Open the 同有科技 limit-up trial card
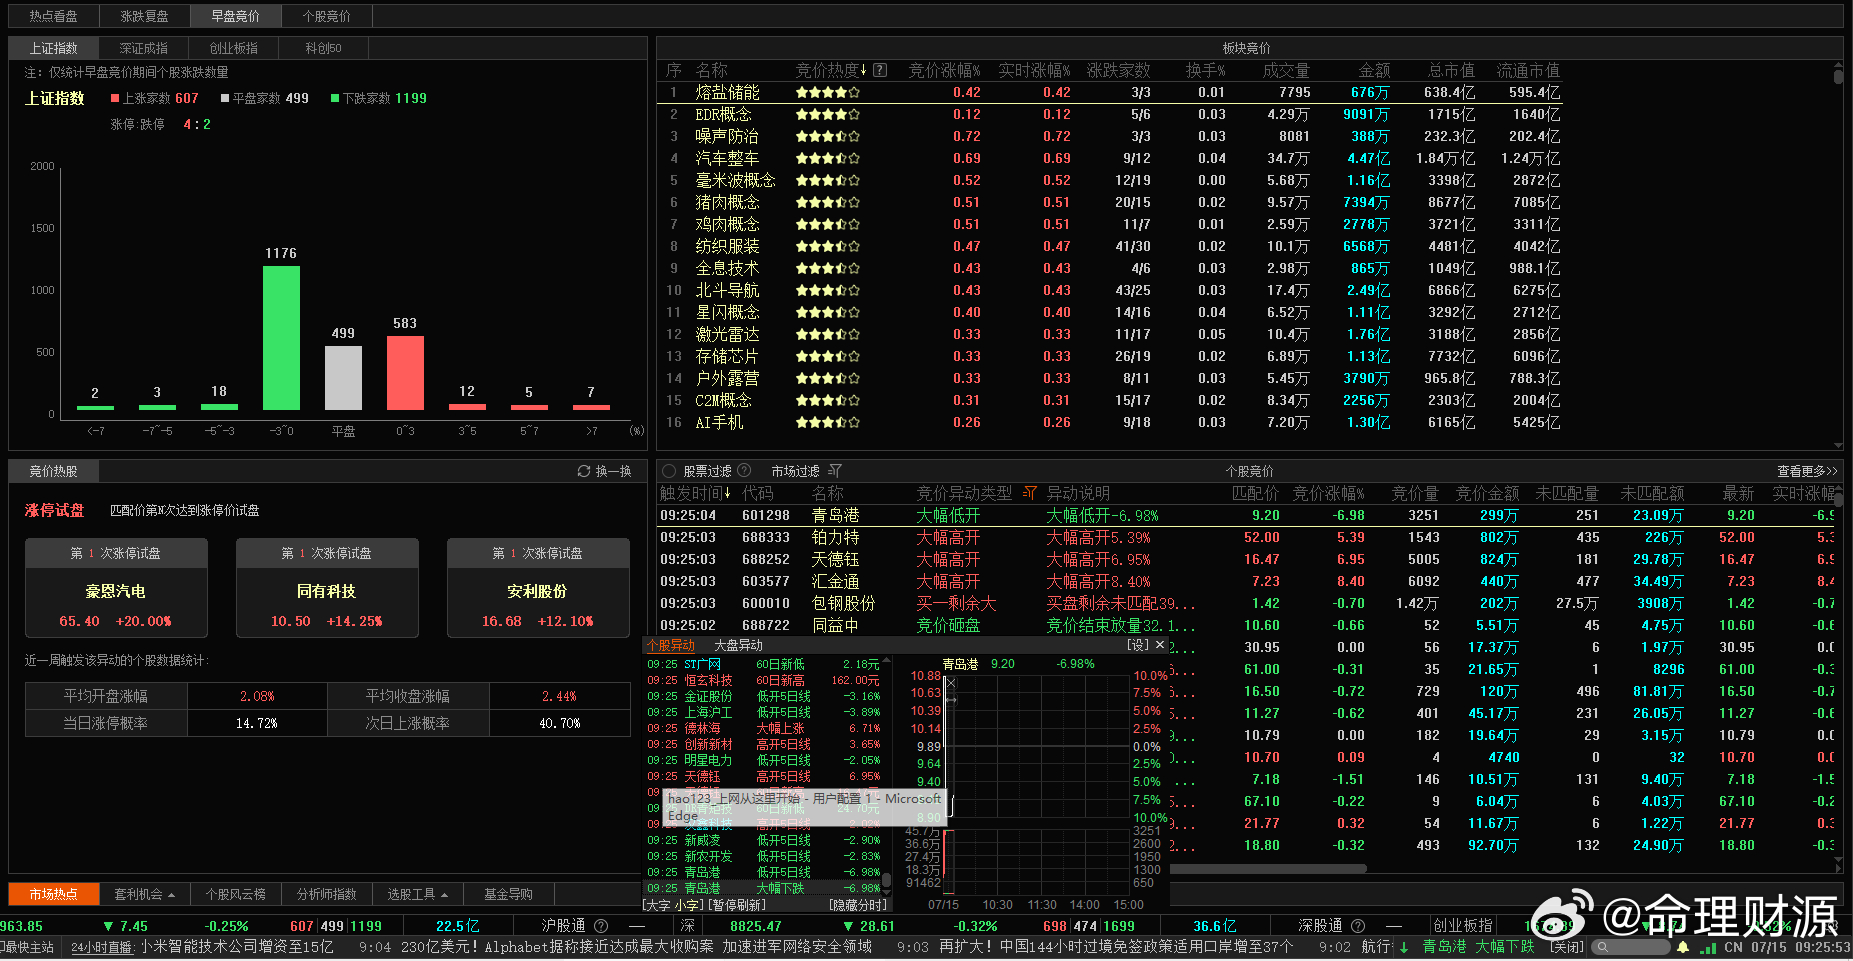1853x961 pixels. point(327,588)
